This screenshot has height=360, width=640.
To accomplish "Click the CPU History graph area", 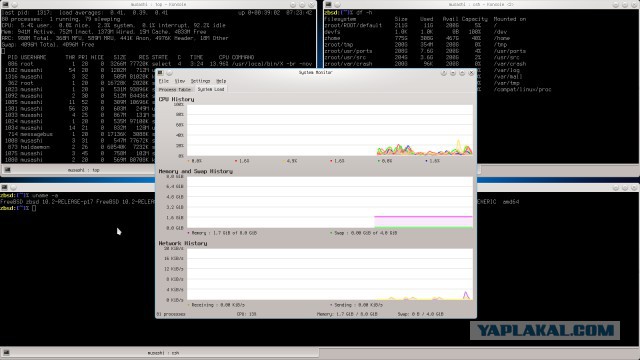I will (x=330, y=130).
